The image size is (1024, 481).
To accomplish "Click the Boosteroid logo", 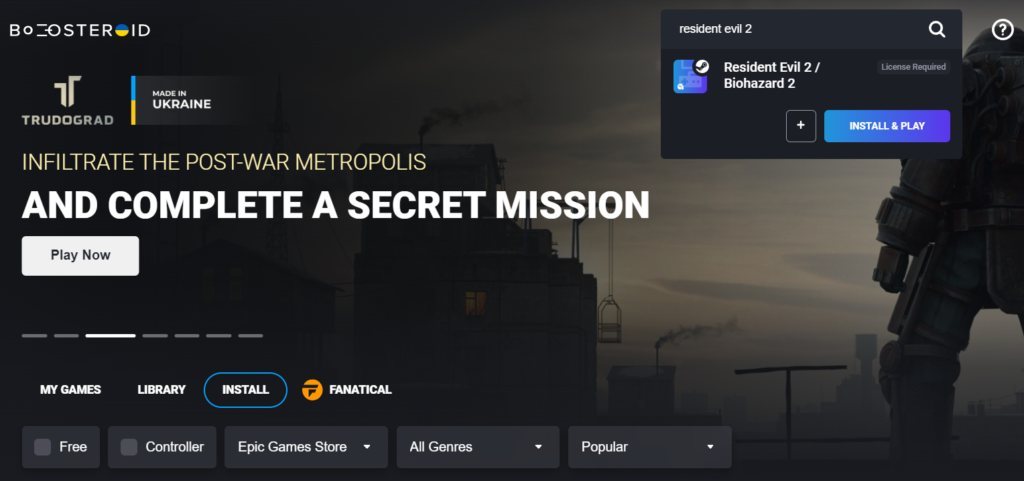I will pyautogui.click(x=80, y=30).
